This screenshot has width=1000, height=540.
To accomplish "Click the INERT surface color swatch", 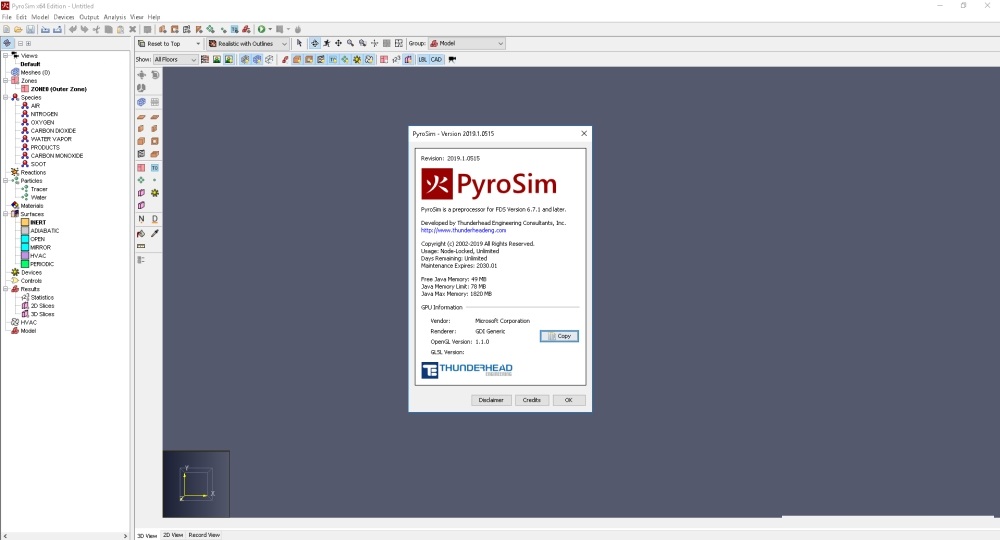I will 25,222.
